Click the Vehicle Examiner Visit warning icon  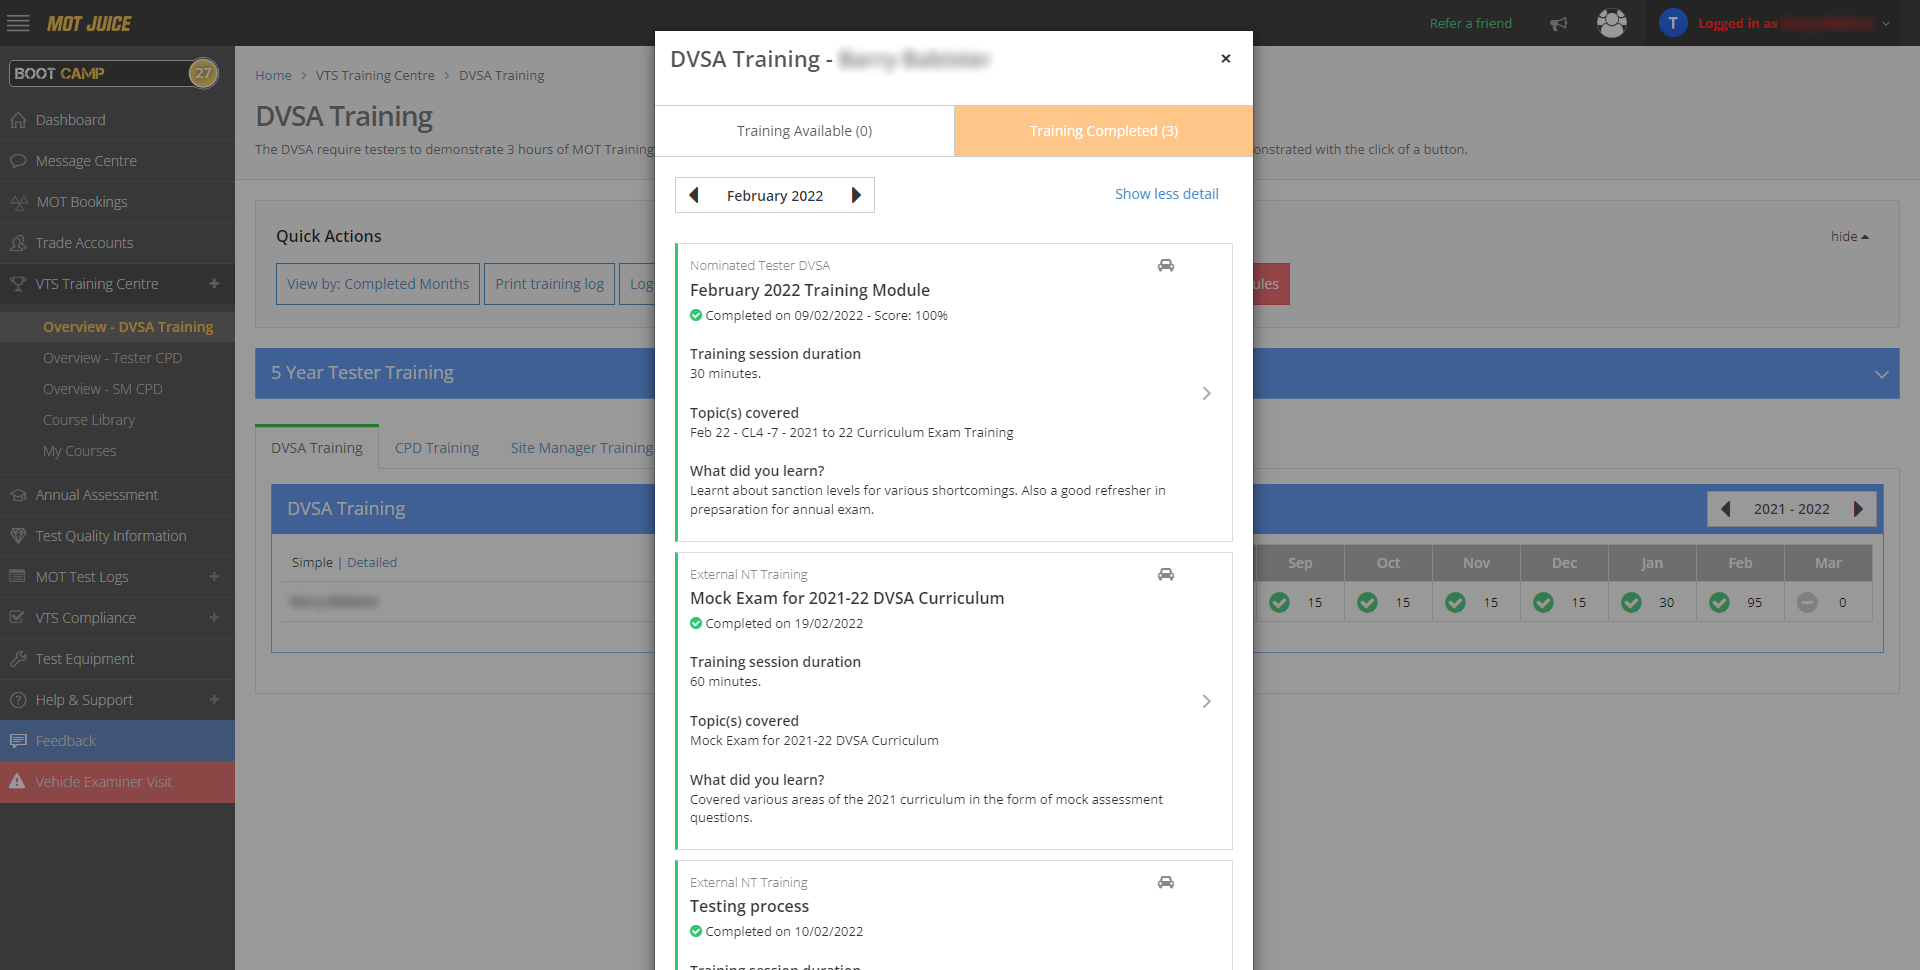[x=17, y=782]
